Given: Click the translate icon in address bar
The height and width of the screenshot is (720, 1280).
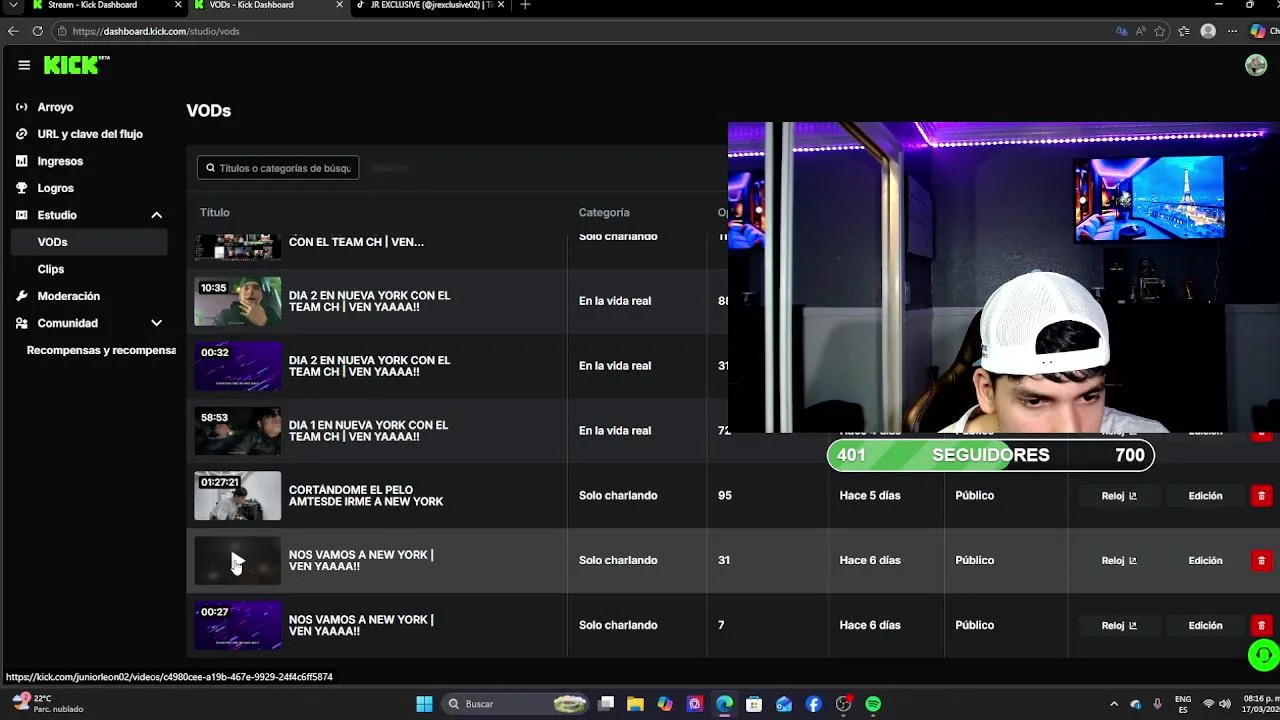Looking at the screenshot, I should coord(1121,31).
